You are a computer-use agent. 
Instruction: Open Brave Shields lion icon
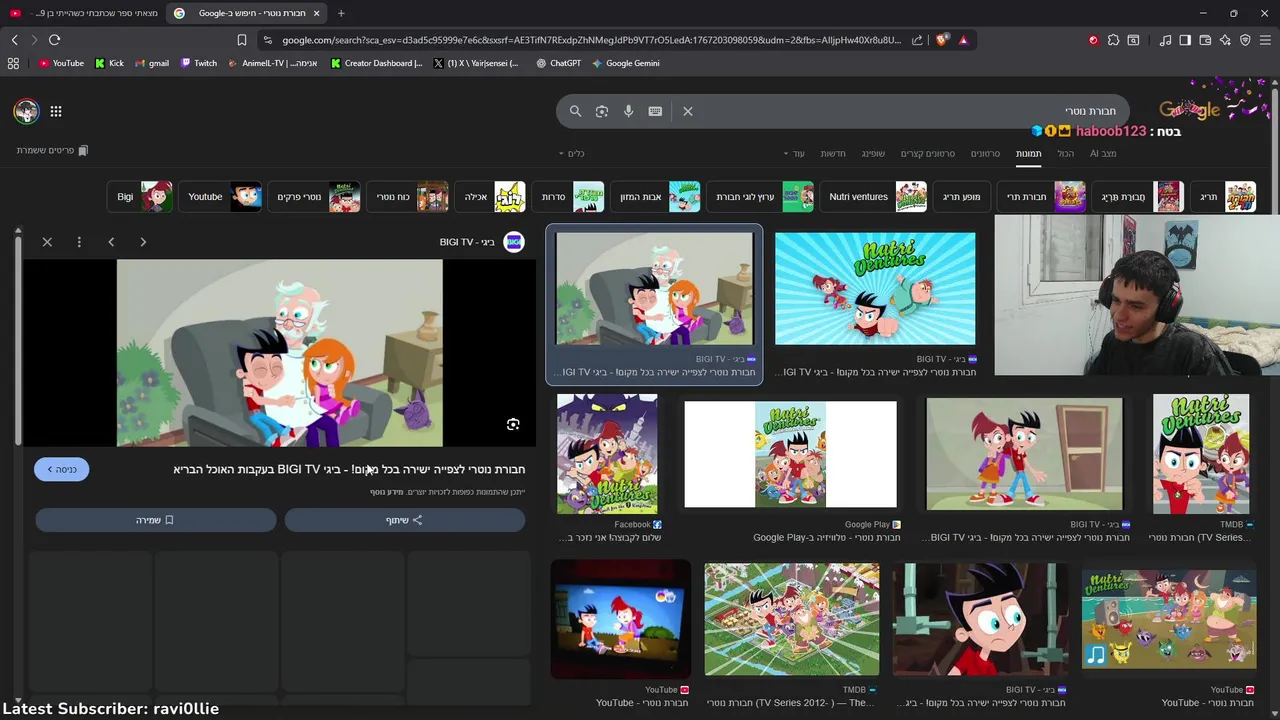pos(942,40)
